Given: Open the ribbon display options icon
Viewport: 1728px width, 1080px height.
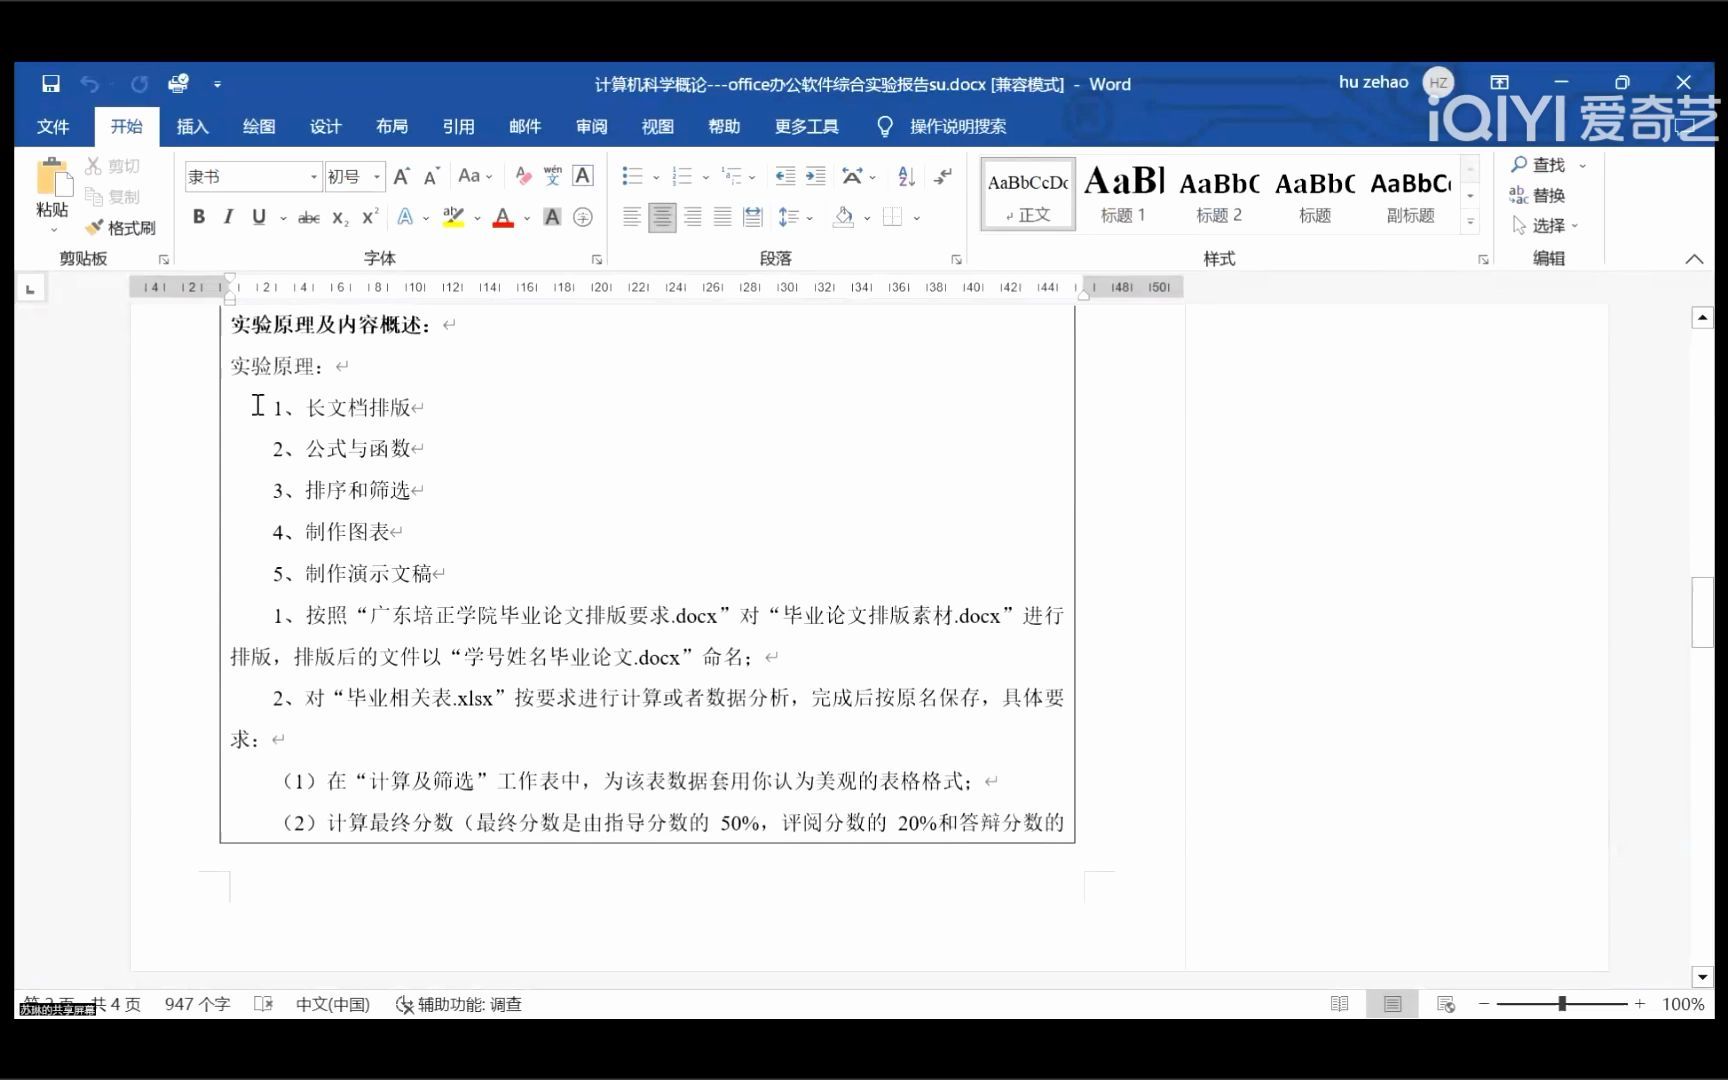Looking at the screenshot, I should pyautogui.click(x=1499, y=82).
